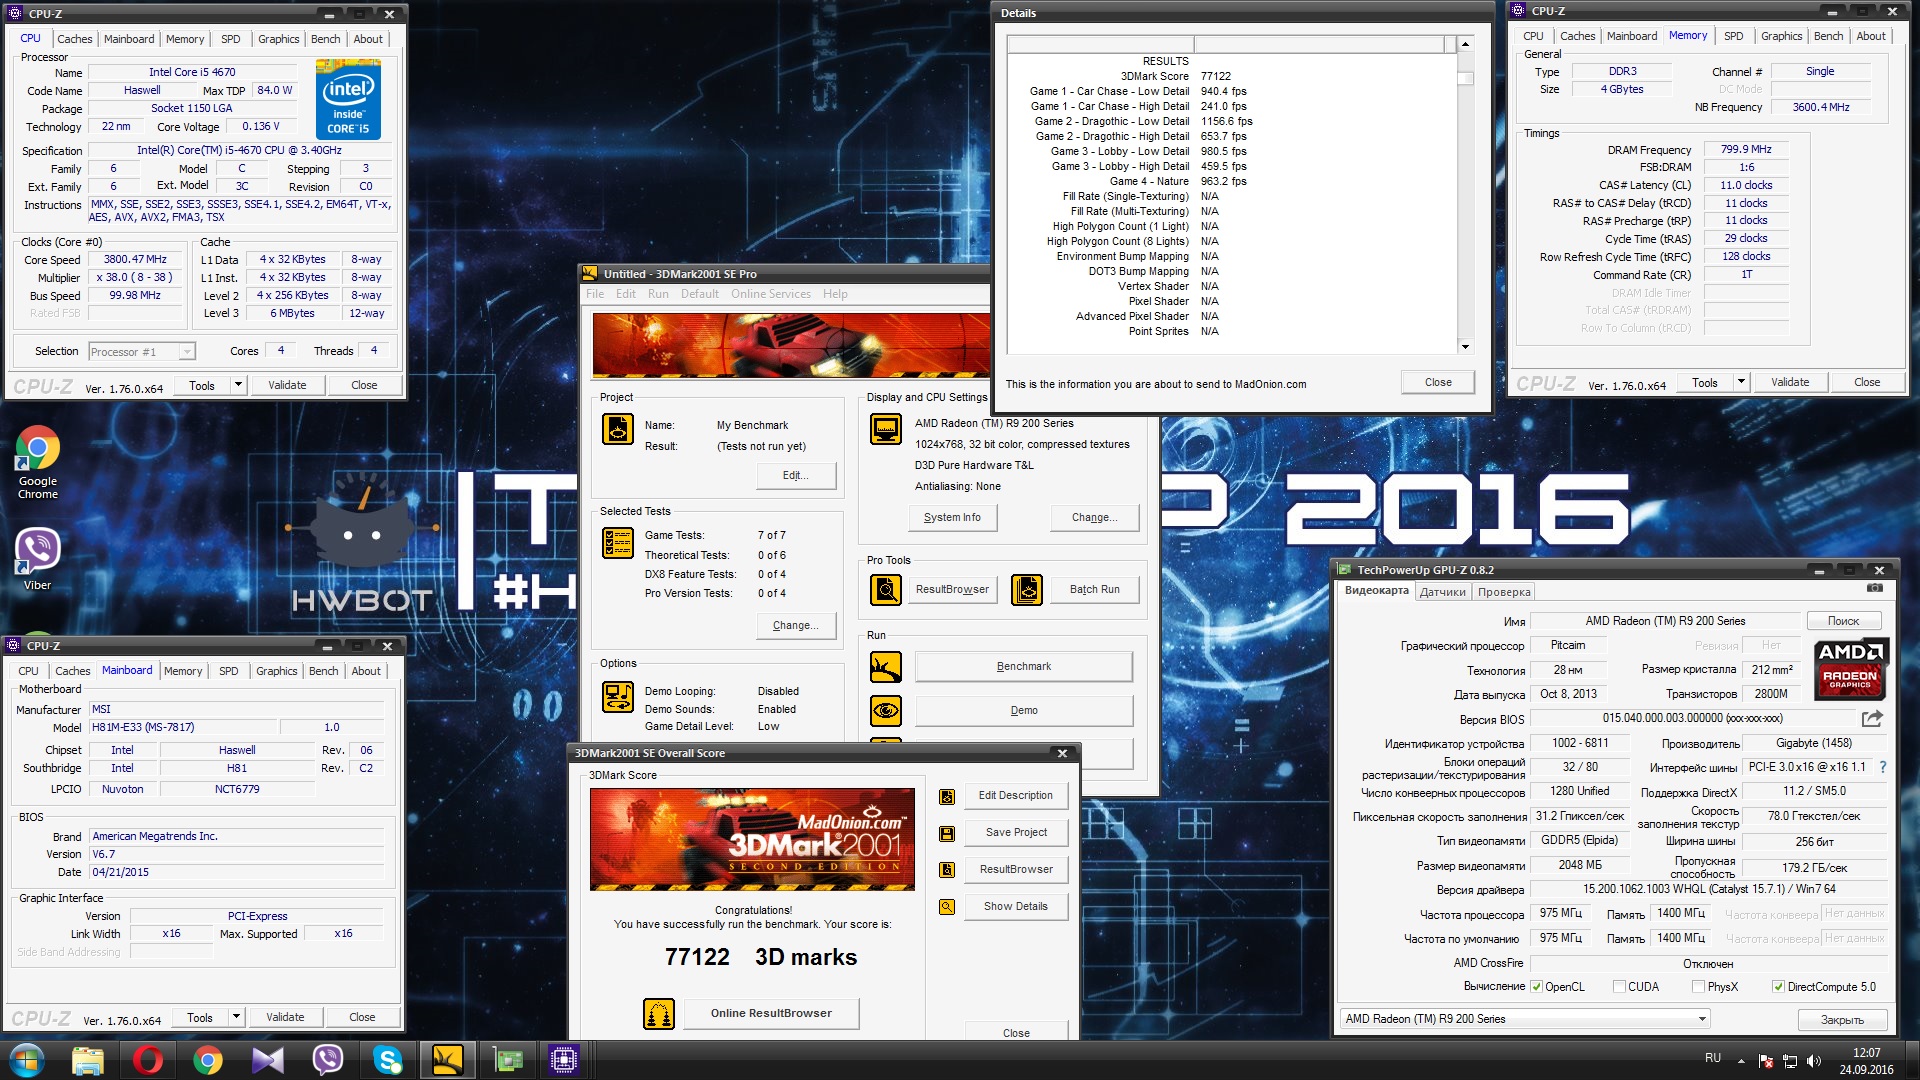This screenshot has width=1920, height=1080.
Task: Open Skype from the taskbar
Action: [x=388, y=1060]
